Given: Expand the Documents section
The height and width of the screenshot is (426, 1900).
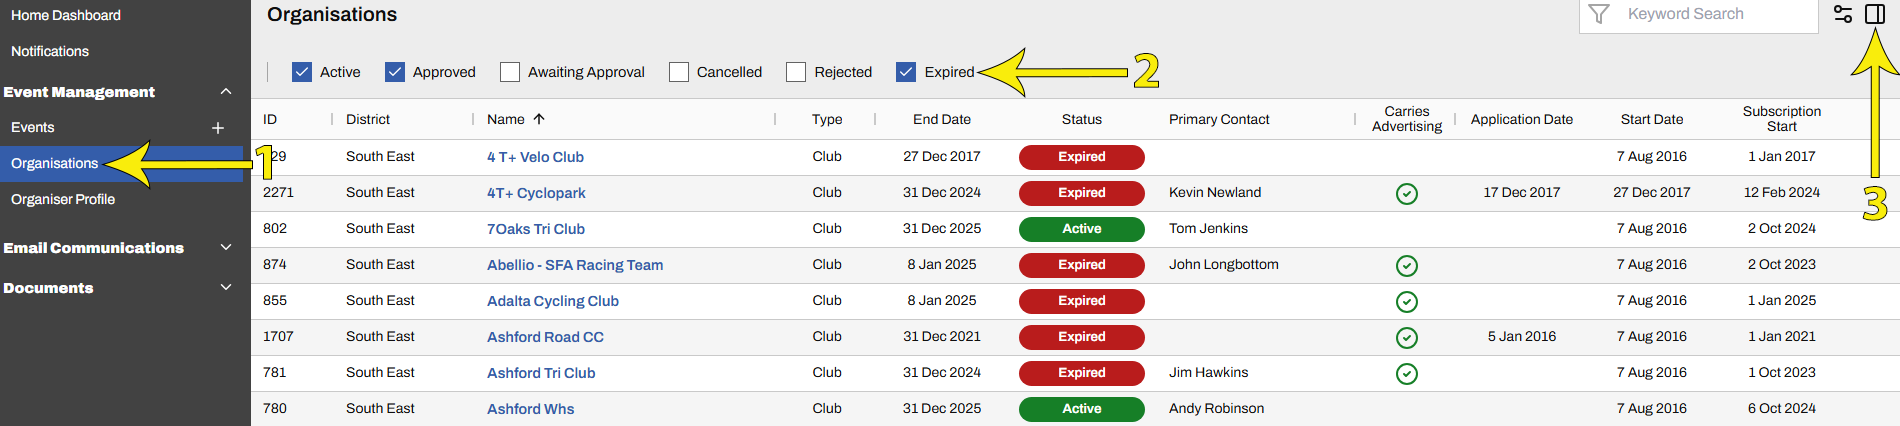Looking at the screenshot, I should coord(226,288).
